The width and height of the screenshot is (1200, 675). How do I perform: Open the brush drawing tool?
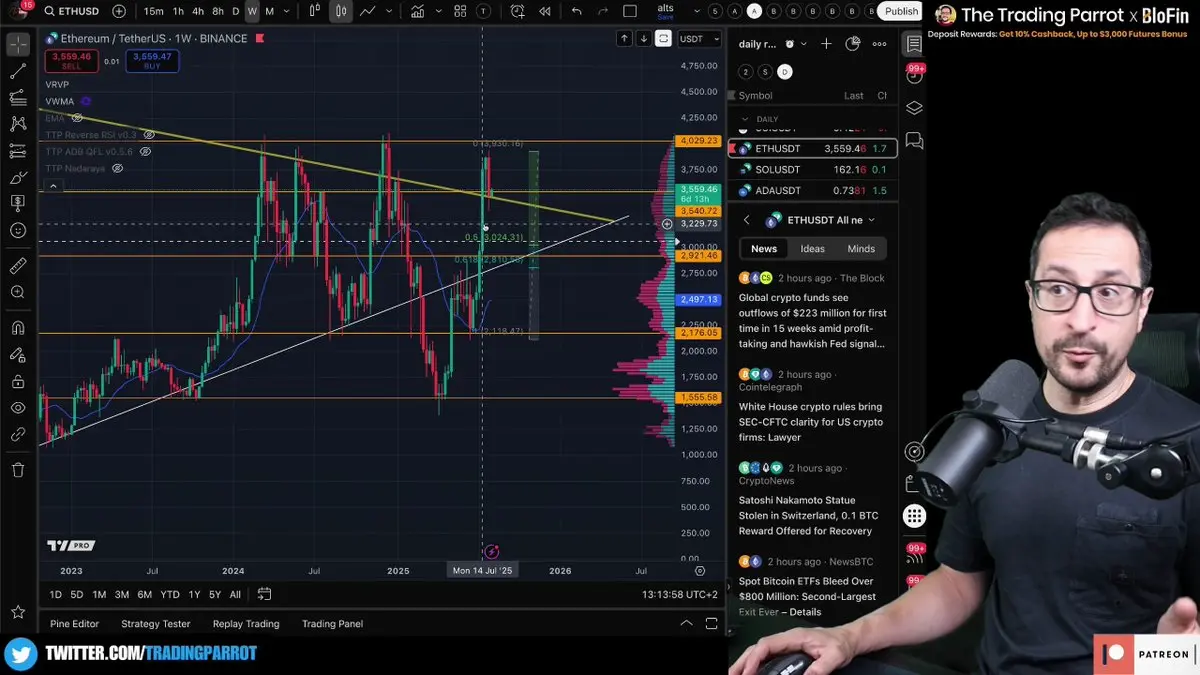[x=18, y=177]
